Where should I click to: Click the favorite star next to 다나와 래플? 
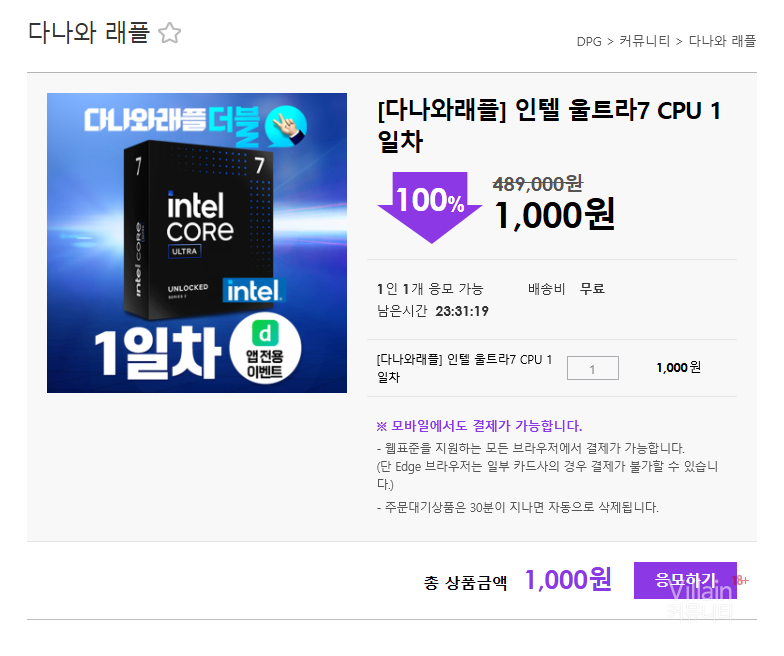170,33
